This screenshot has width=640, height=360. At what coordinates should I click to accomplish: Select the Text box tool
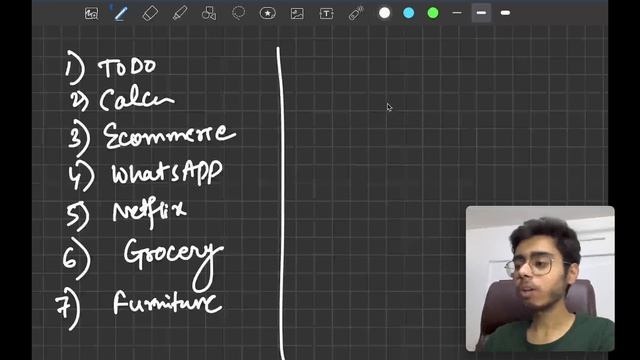tap(326, 13)
